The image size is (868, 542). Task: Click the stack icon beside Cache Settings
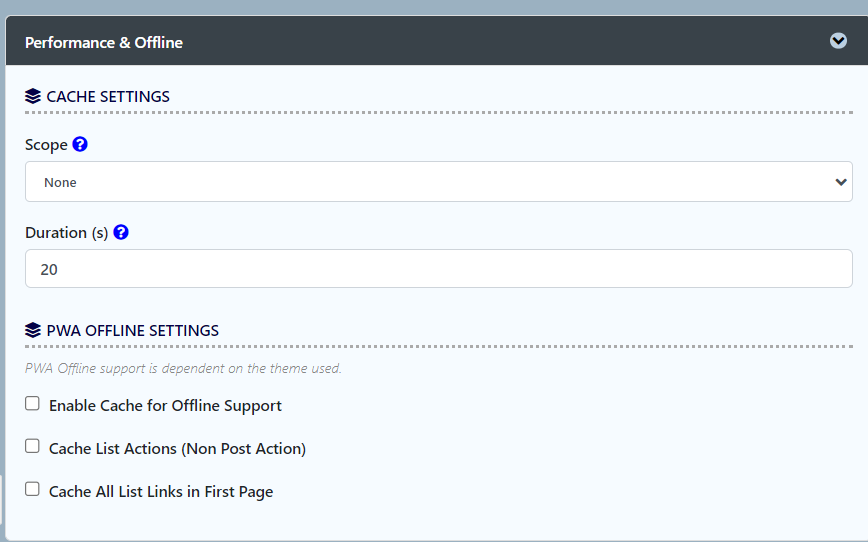[33, 96]
